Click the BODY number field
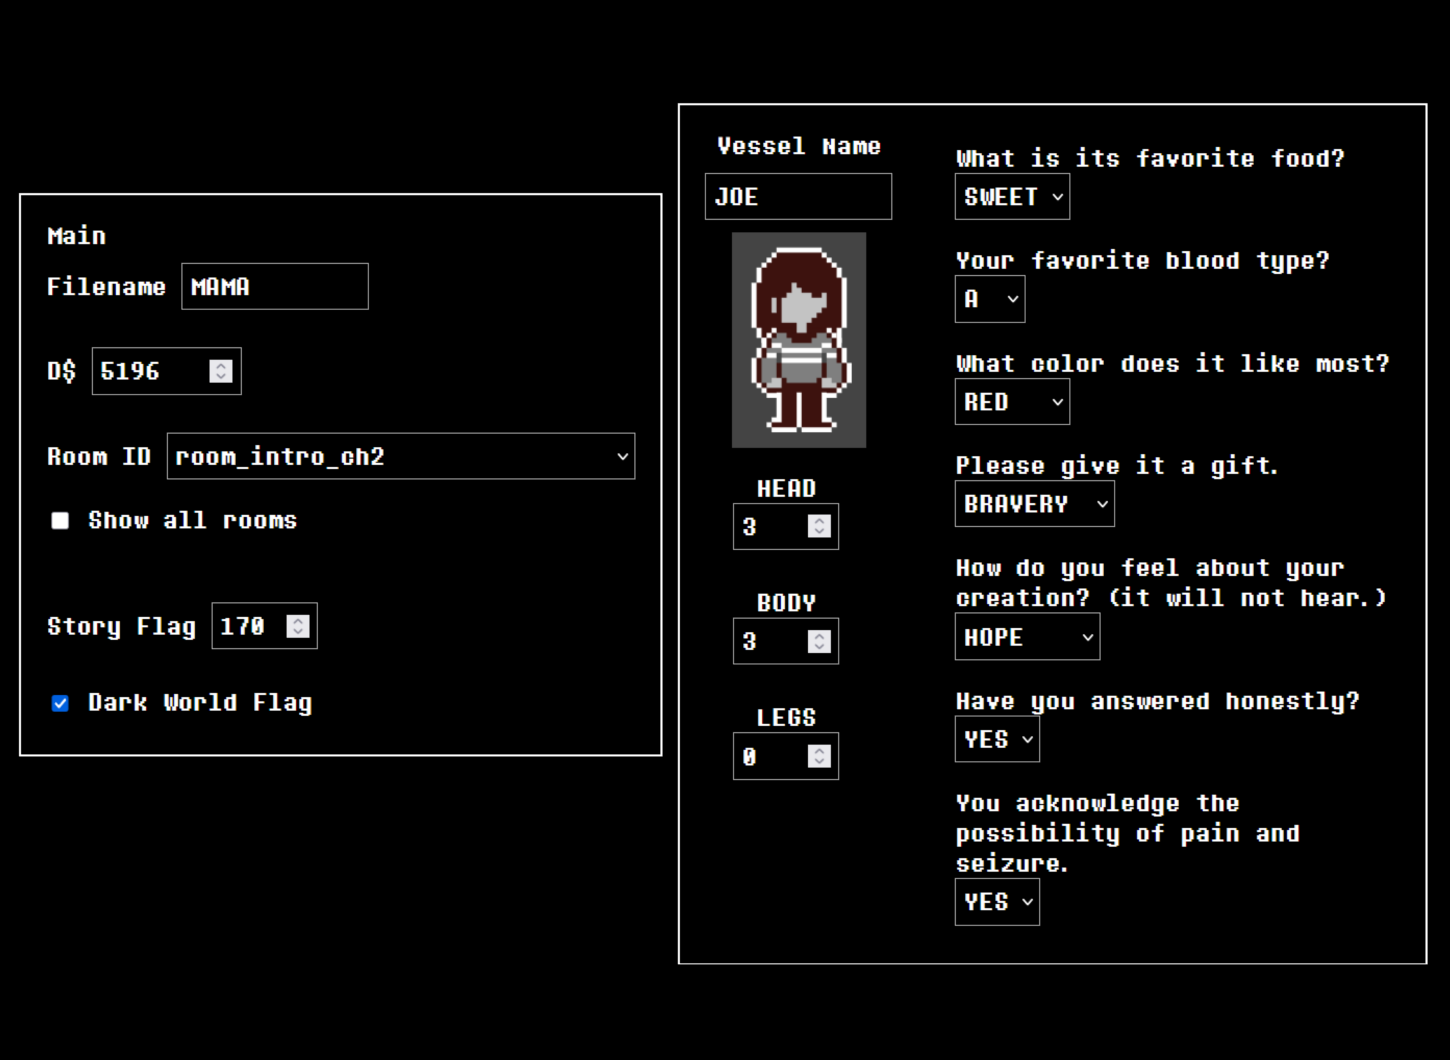The height and width of the screenshot is (1060, 1450). 785,641
